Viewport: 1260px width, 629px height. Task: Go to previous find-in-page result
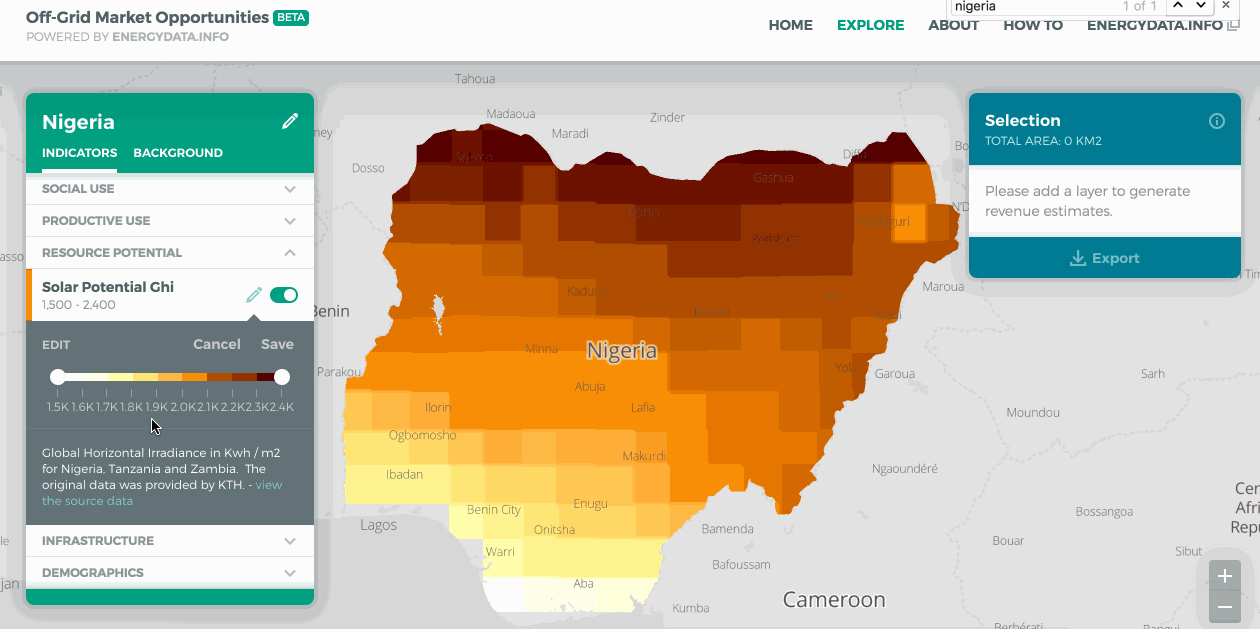coord(1177,6)
